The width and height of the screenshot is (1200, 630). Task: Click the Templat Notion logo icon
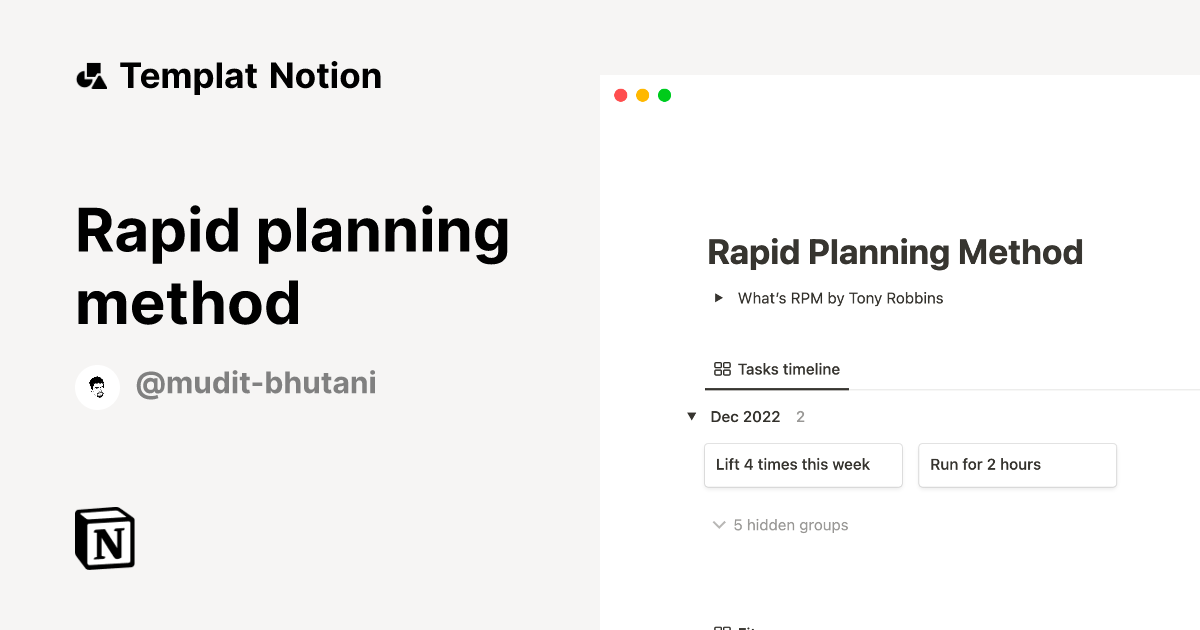pos(91,75)
